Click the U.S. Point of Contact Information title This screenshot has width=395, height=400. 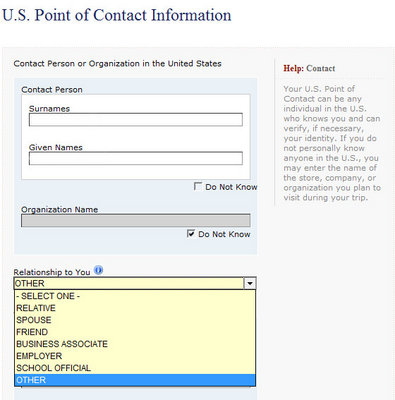pos(117,15)
